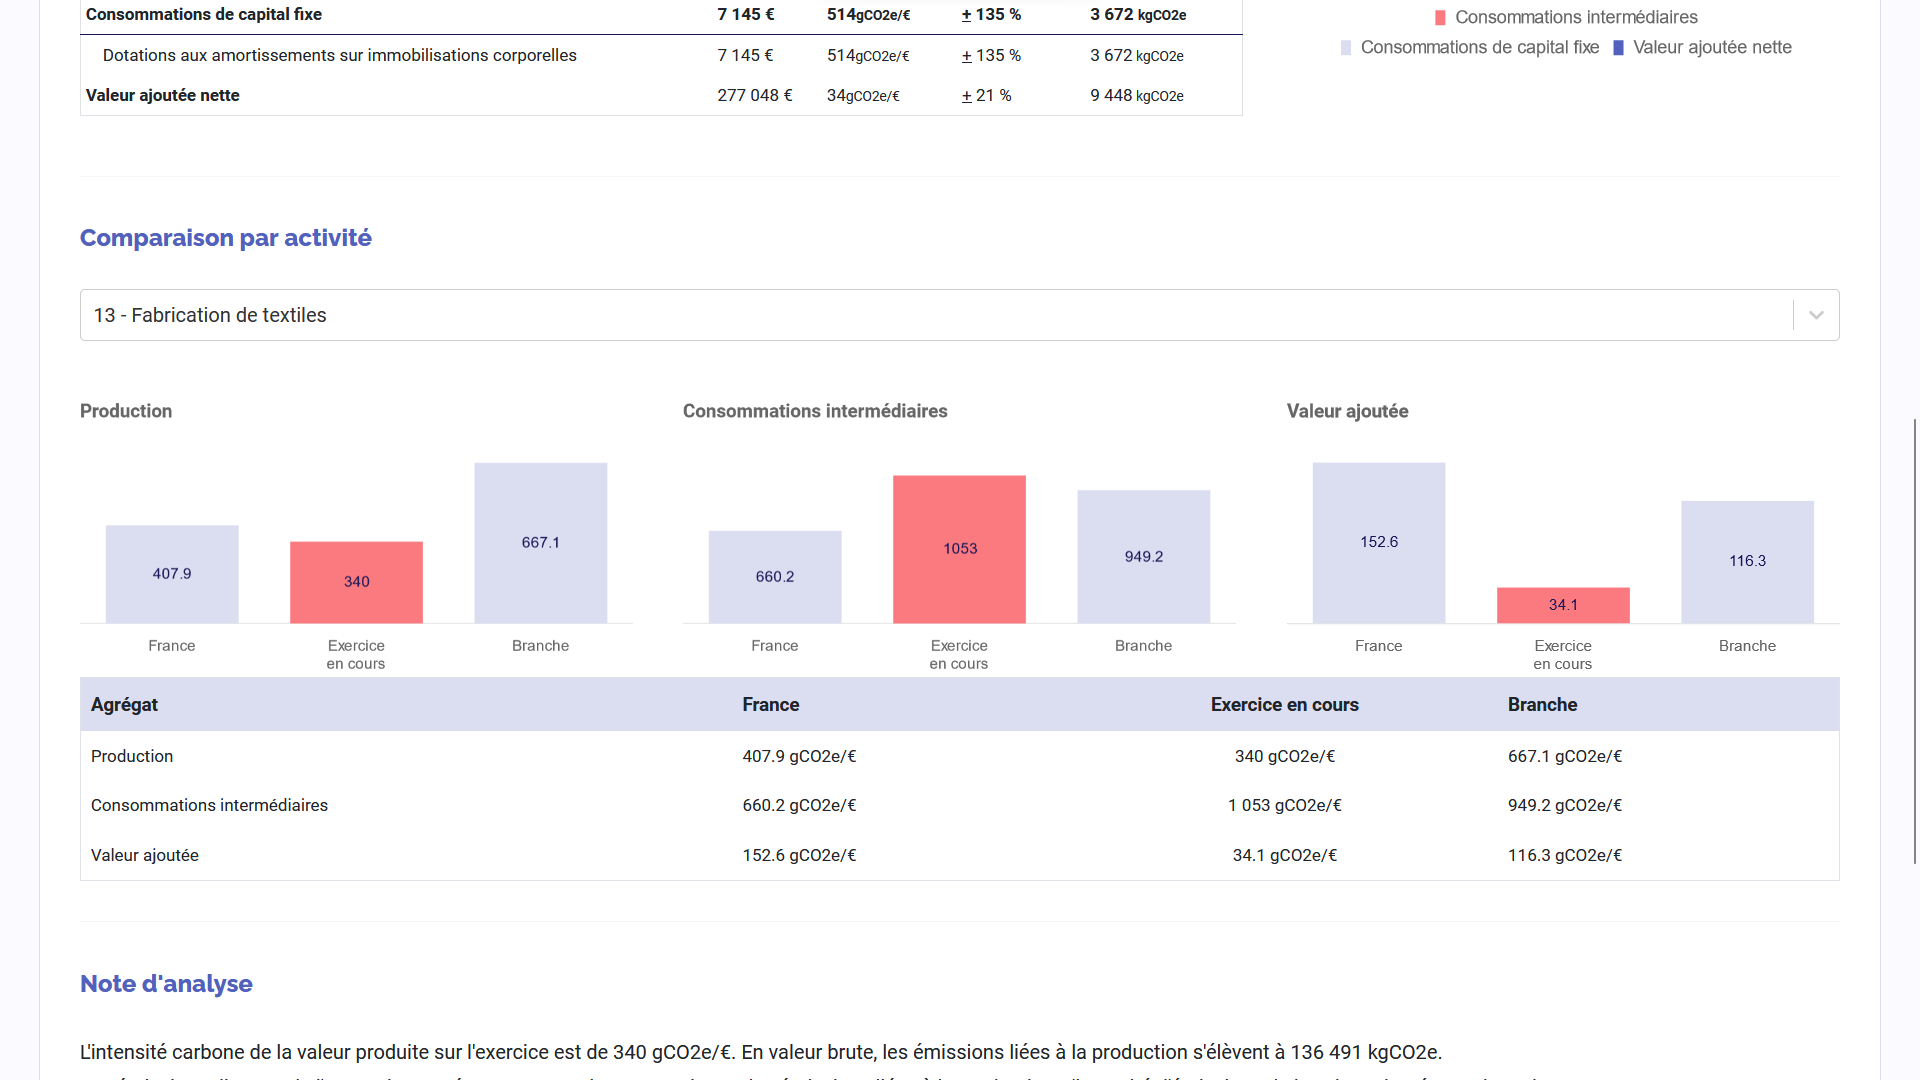The height and width of the screenshot is (1080, 1920).
Task: Click the Branche bar labeled 949.2
Action: pyautogui.click(x=1143, y=557)
